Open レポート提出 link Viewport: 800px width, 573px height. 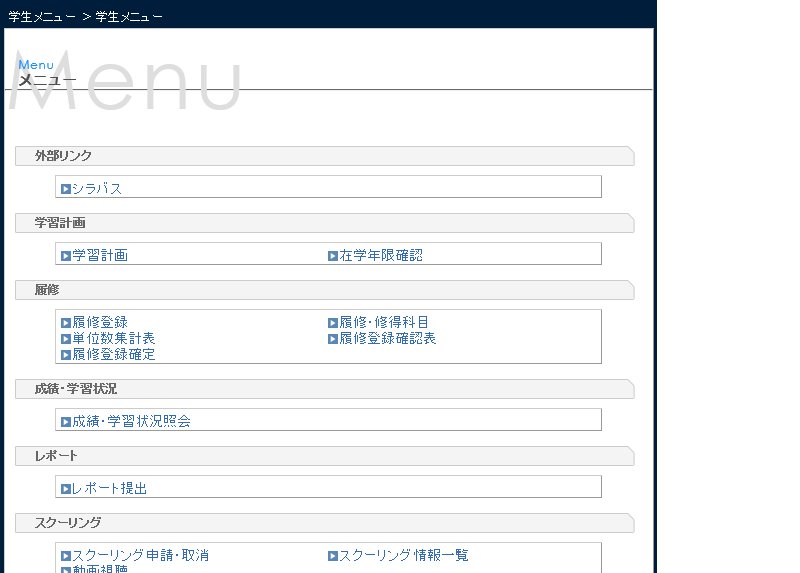[110, 489]
